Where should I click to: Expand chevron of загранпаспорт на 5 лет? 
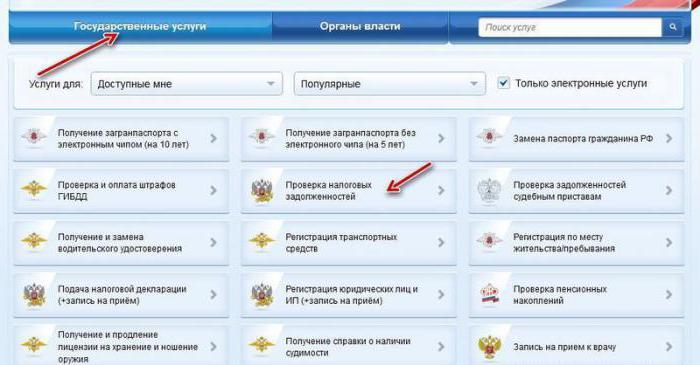441,138
